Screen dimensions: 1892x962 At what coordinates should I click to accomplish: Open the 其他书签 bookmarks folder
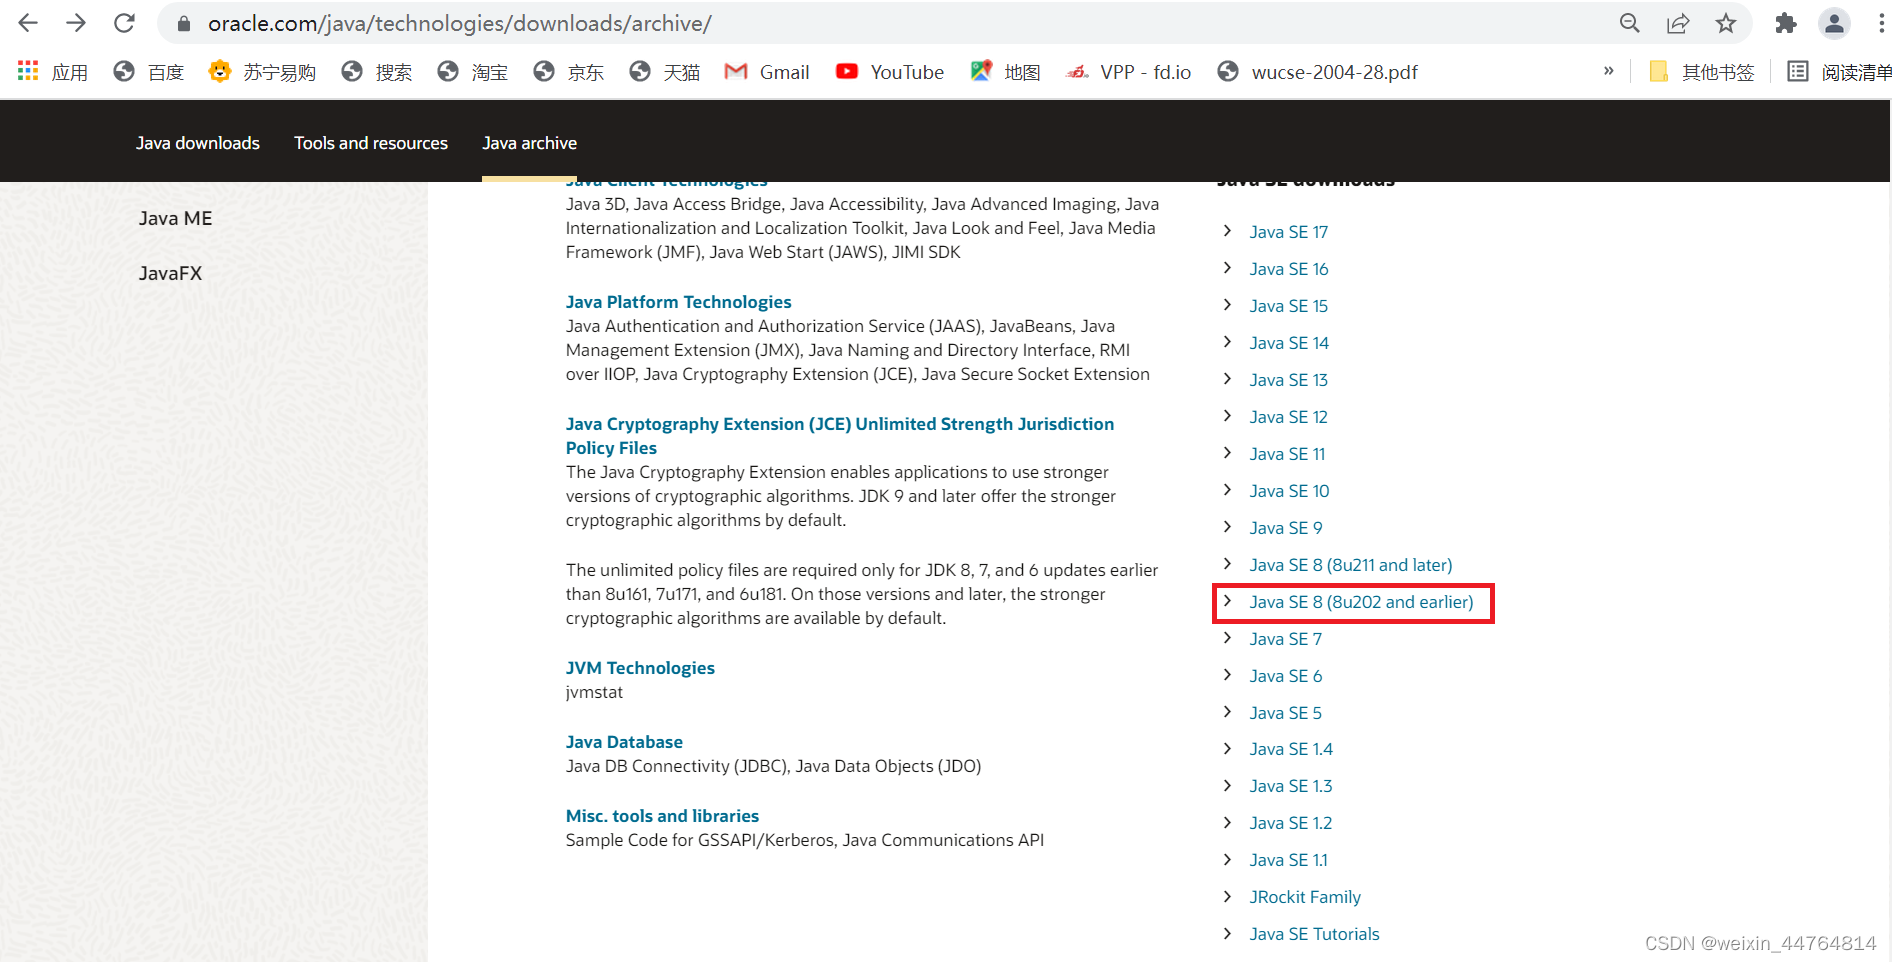tap(1702, 72)
